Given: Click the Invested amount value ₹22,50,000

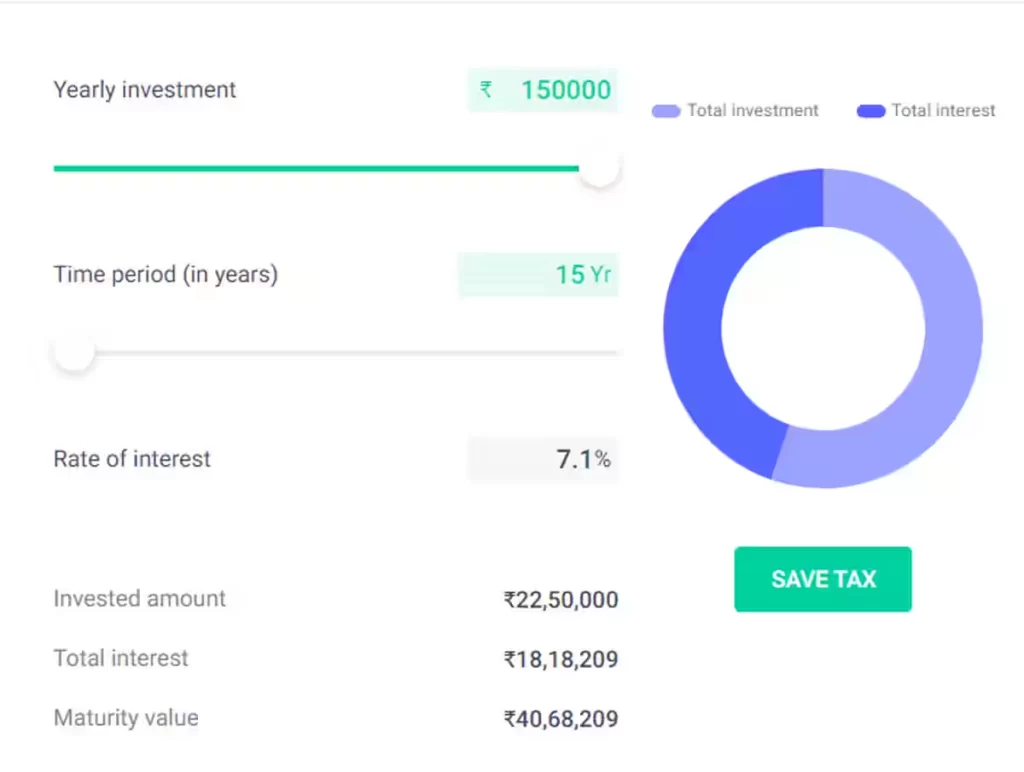Looking at the screenshot, I should click(560, 600).
